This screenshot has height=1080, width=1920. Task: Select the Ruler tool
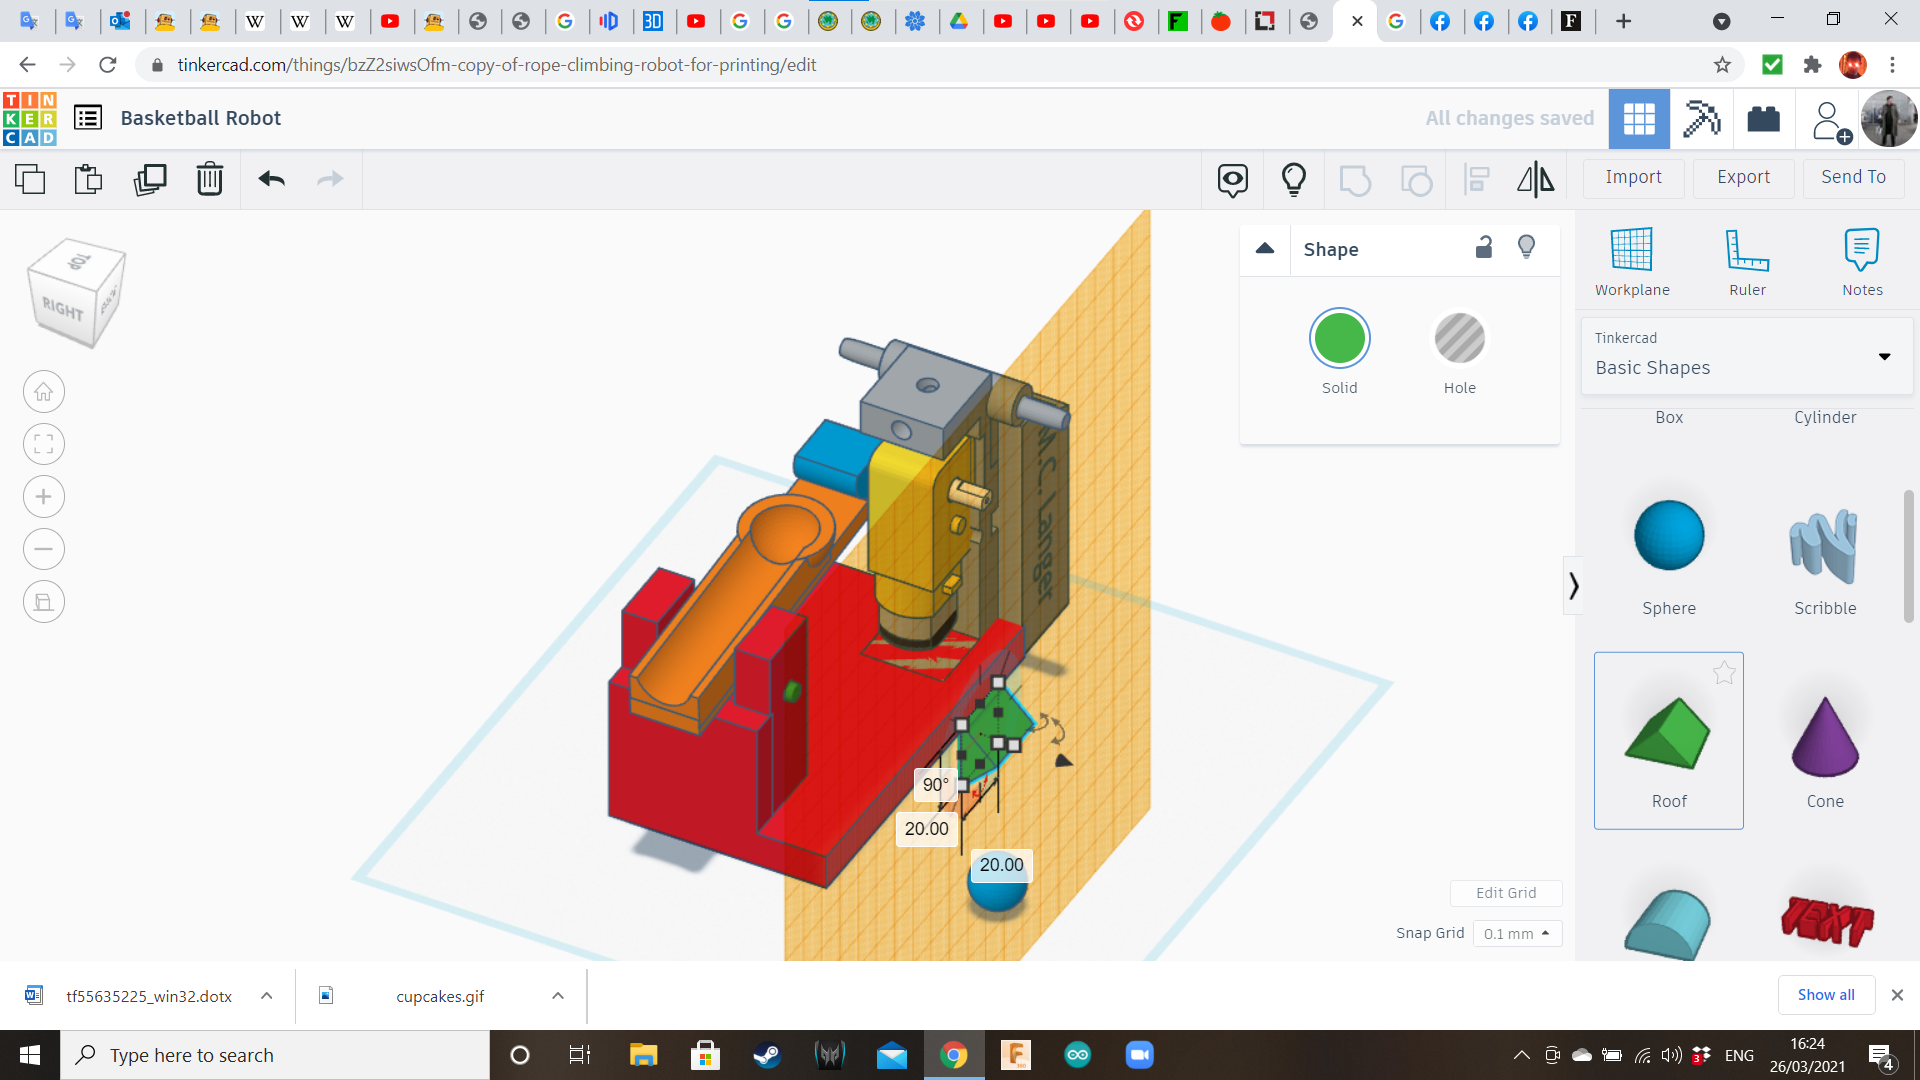[x=1747, y=260]
